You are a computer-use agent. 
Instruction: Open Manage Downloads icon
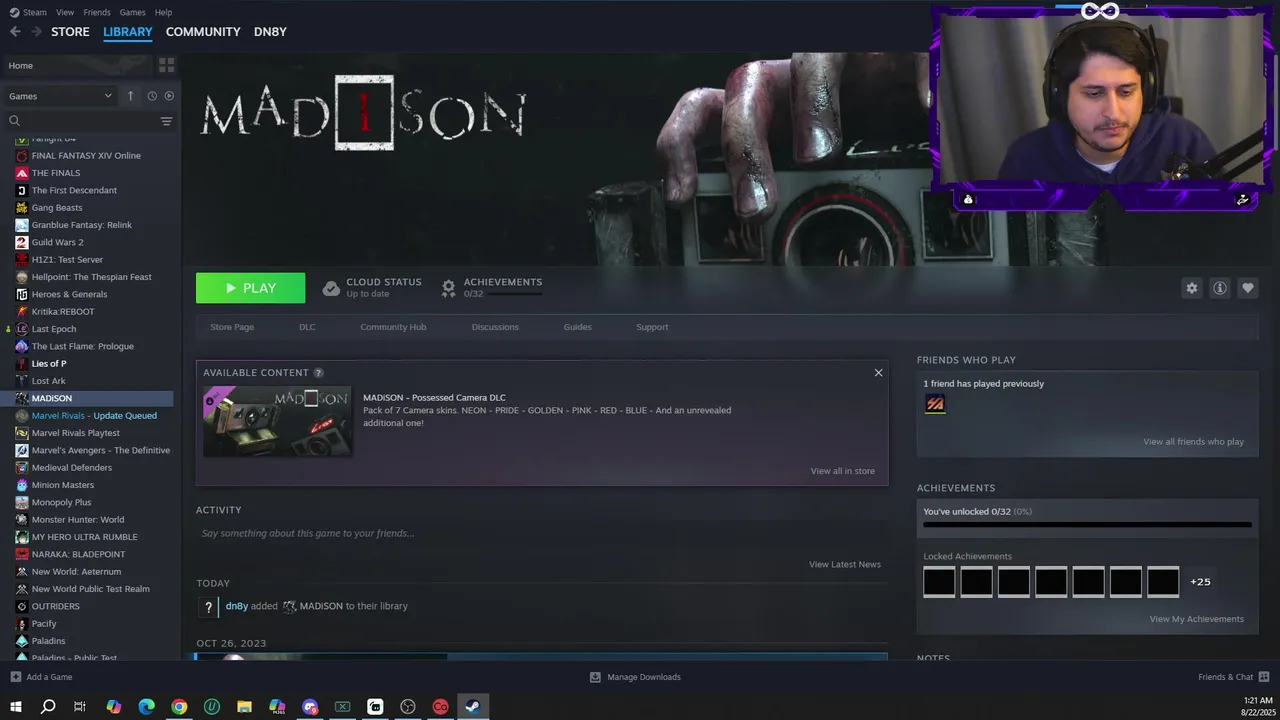(595, 677)
